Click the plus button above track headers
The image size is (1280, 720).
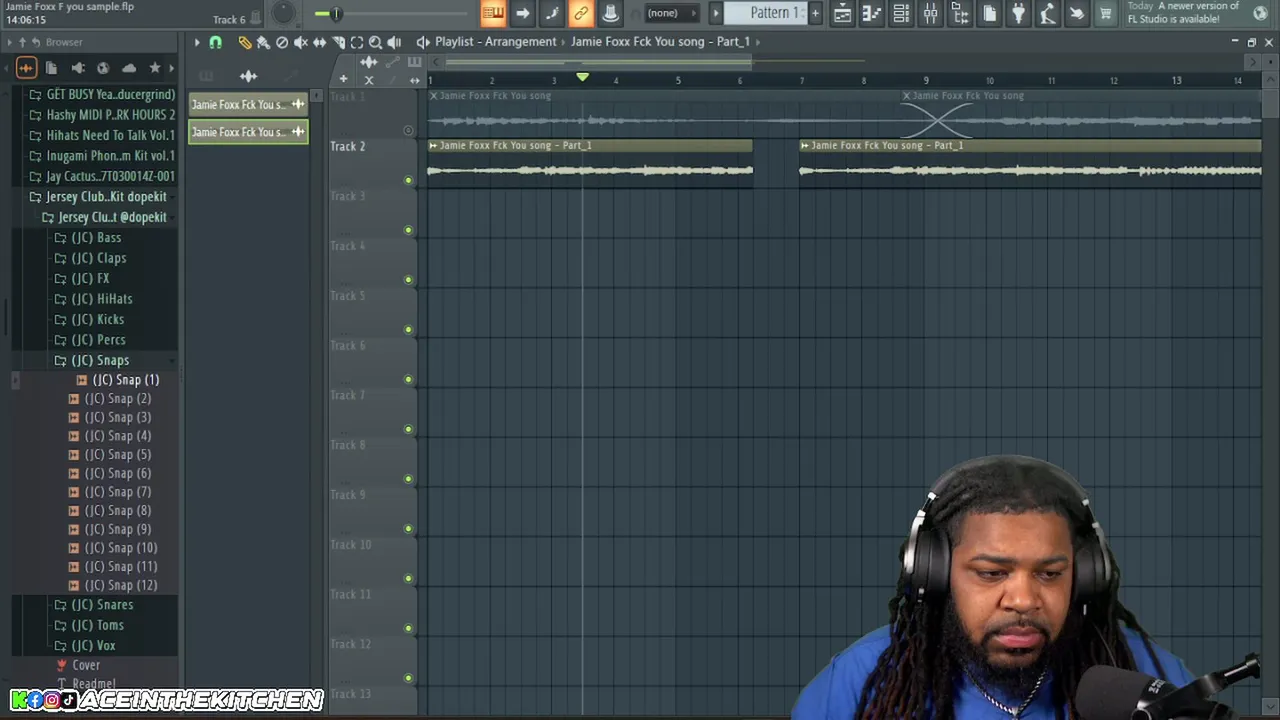pos(343,79)
